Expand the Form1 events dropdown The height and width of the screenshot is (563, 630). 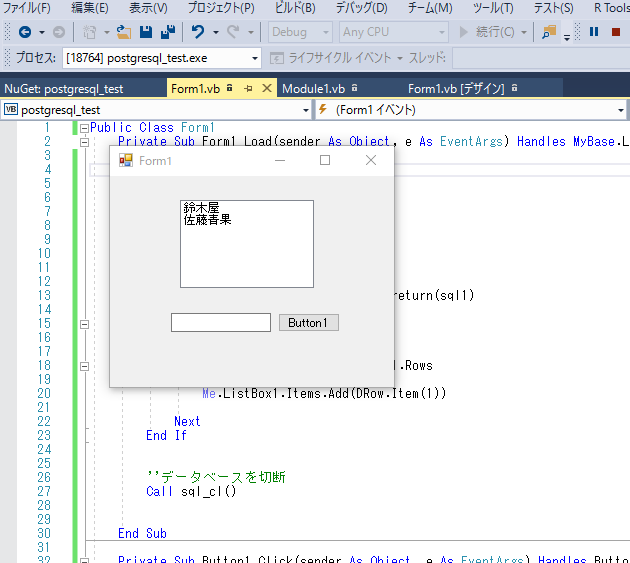(x=620, y=109)
